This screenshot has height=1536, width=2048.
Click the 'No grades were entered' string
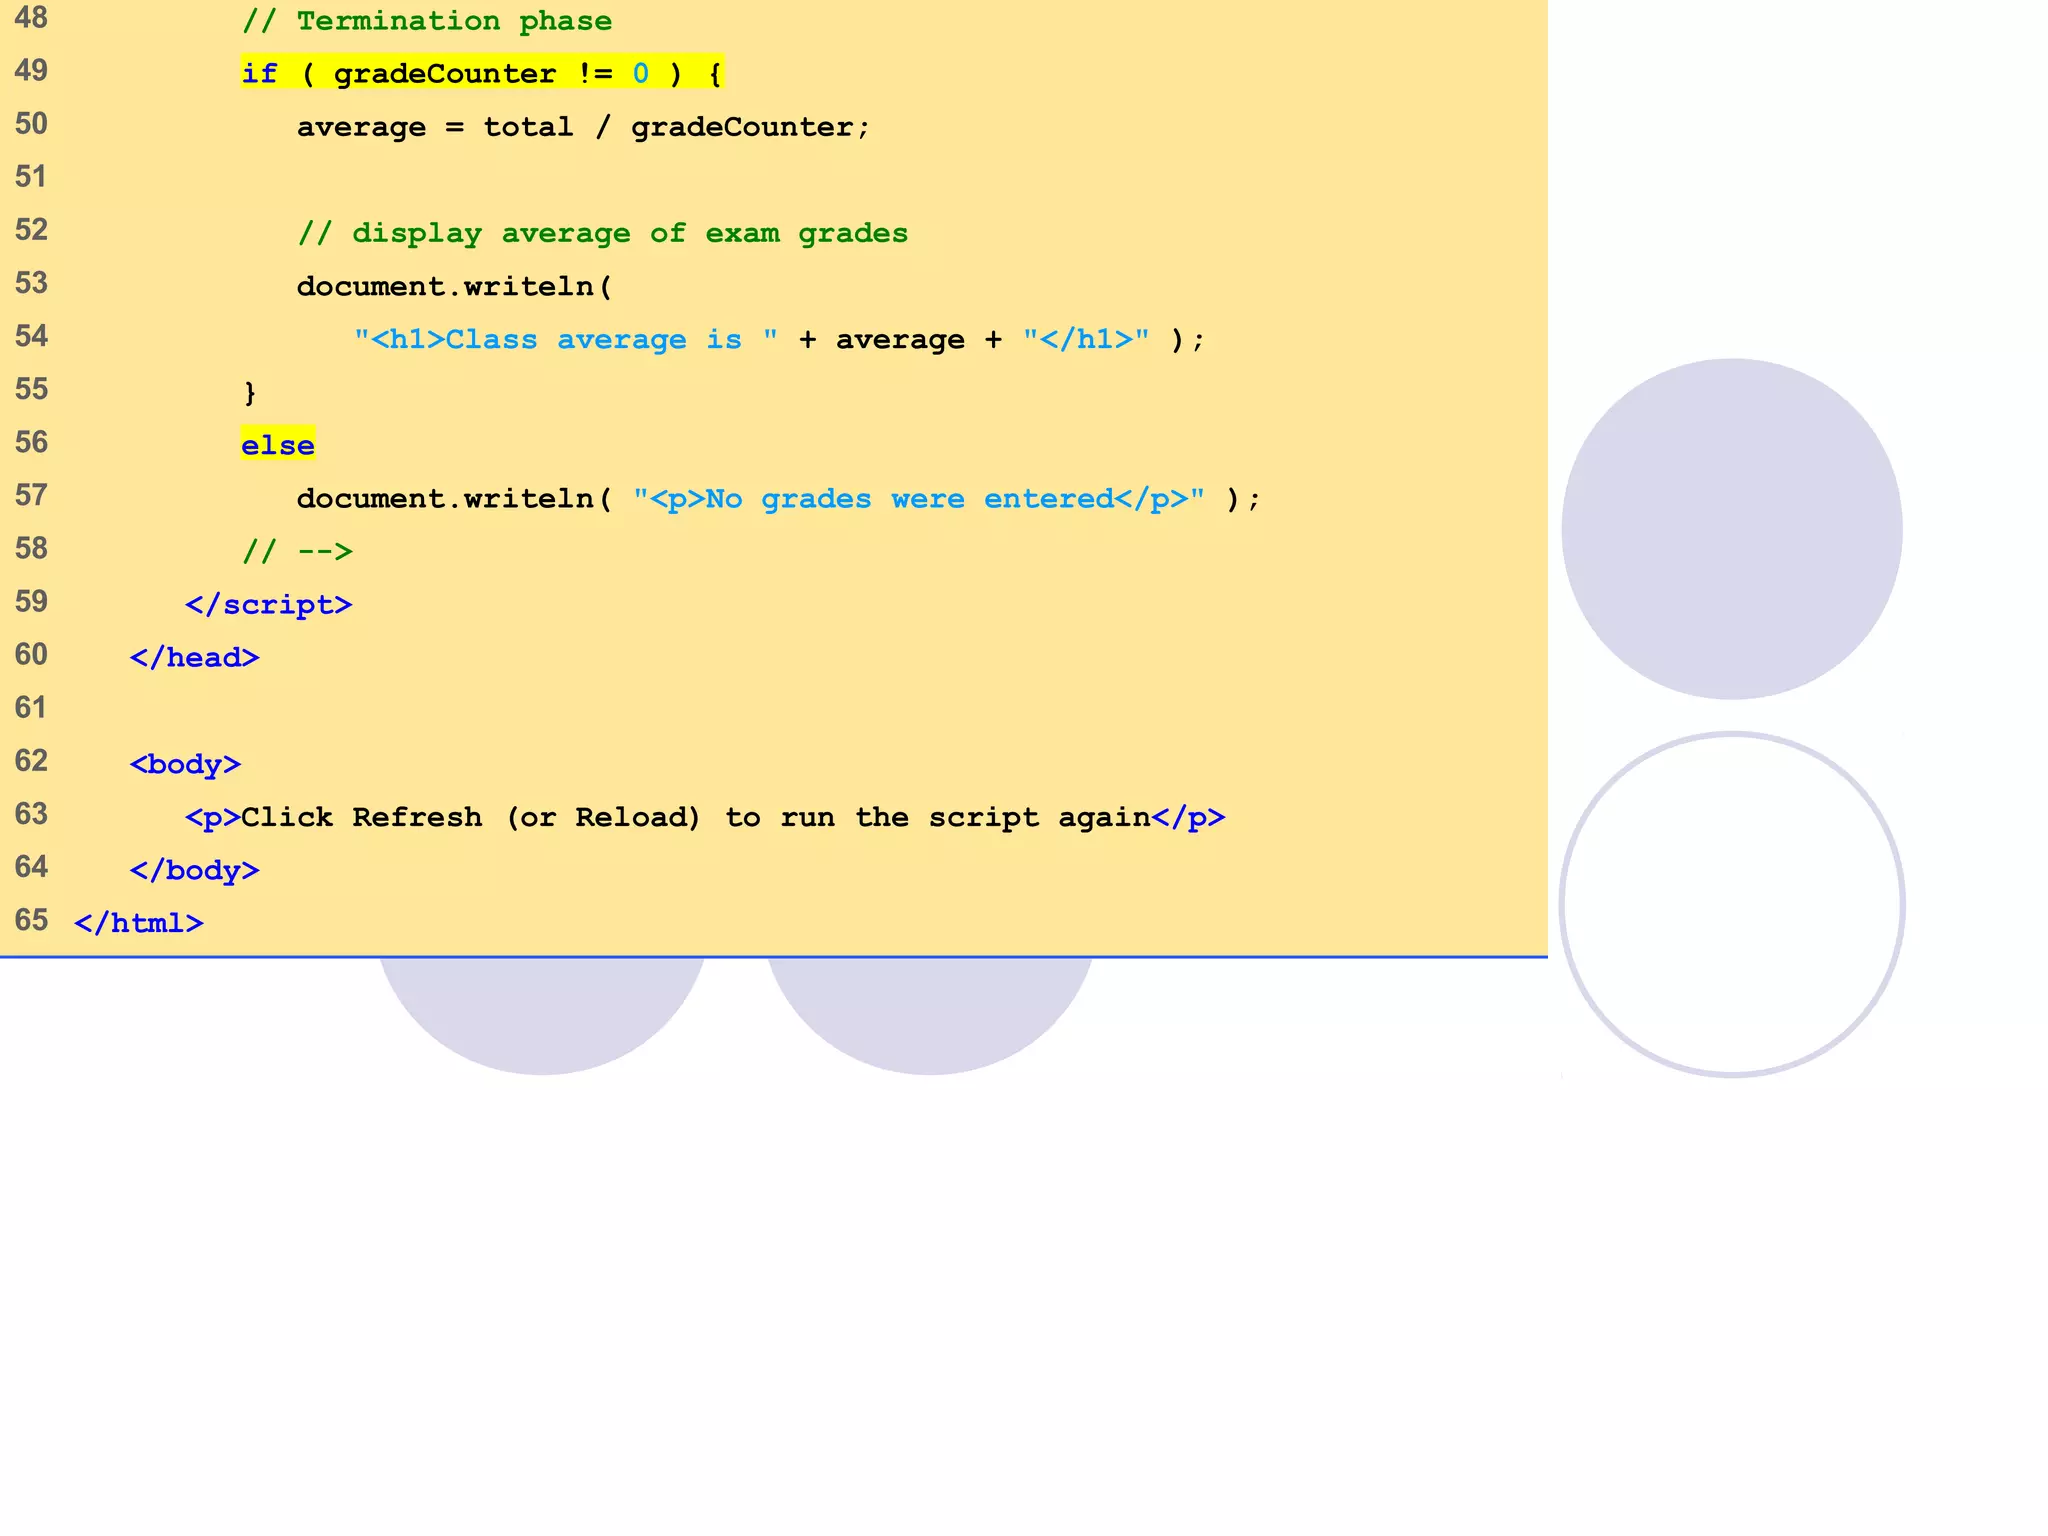(918, 499)
